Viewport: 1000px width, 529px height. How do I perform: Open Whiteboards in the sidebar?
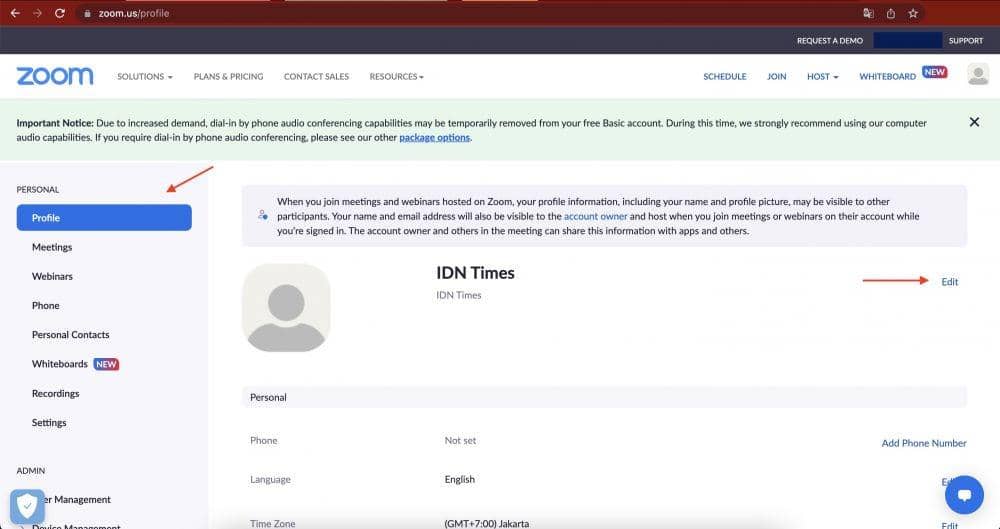pyautogui.click(x=60, y=364)
